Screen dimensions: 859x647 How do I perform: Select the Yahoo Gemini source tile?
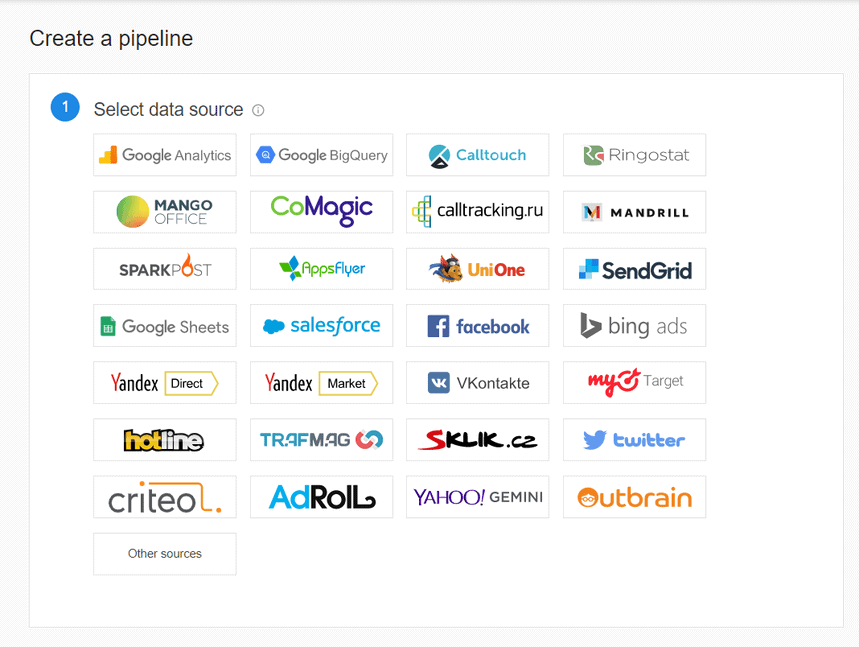pyautogui.click(x=477, y=497)
